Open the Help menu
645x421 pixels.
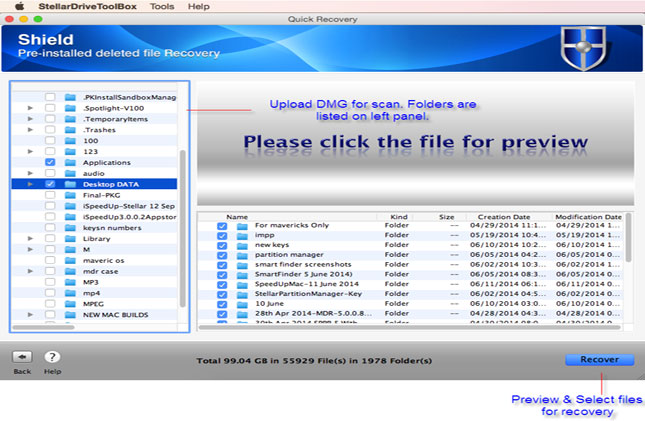[198, 7]
